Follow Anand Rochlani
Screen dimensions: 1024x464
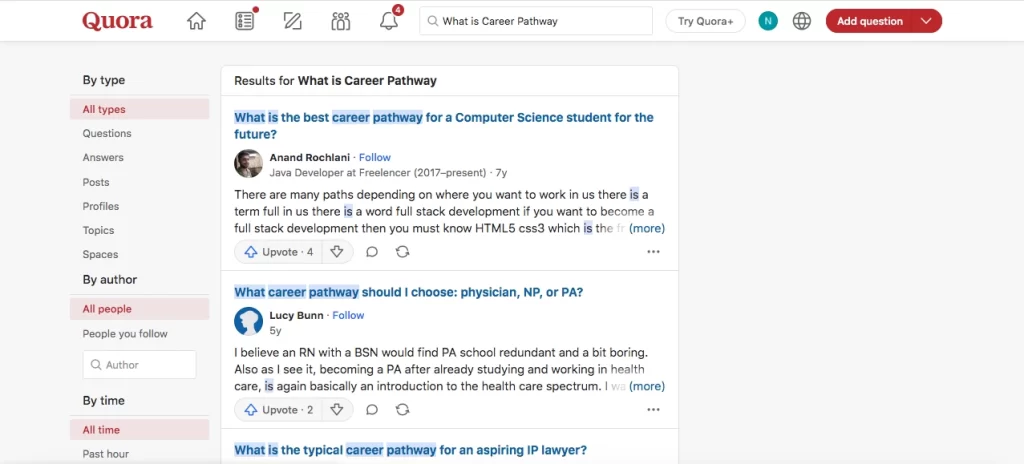pos(375,157)
